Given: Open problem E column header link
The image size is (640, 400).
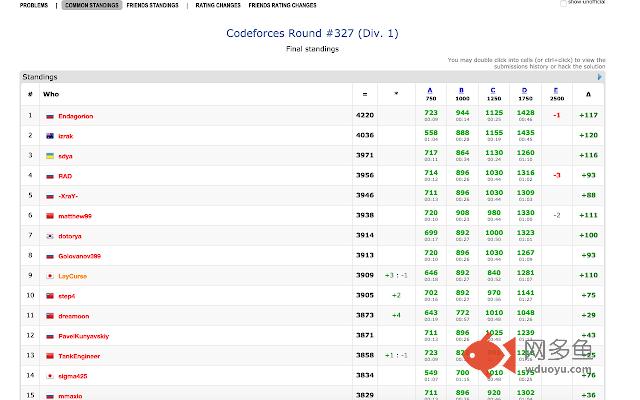Looking at the screenshot, I should (x=556, y=90).
